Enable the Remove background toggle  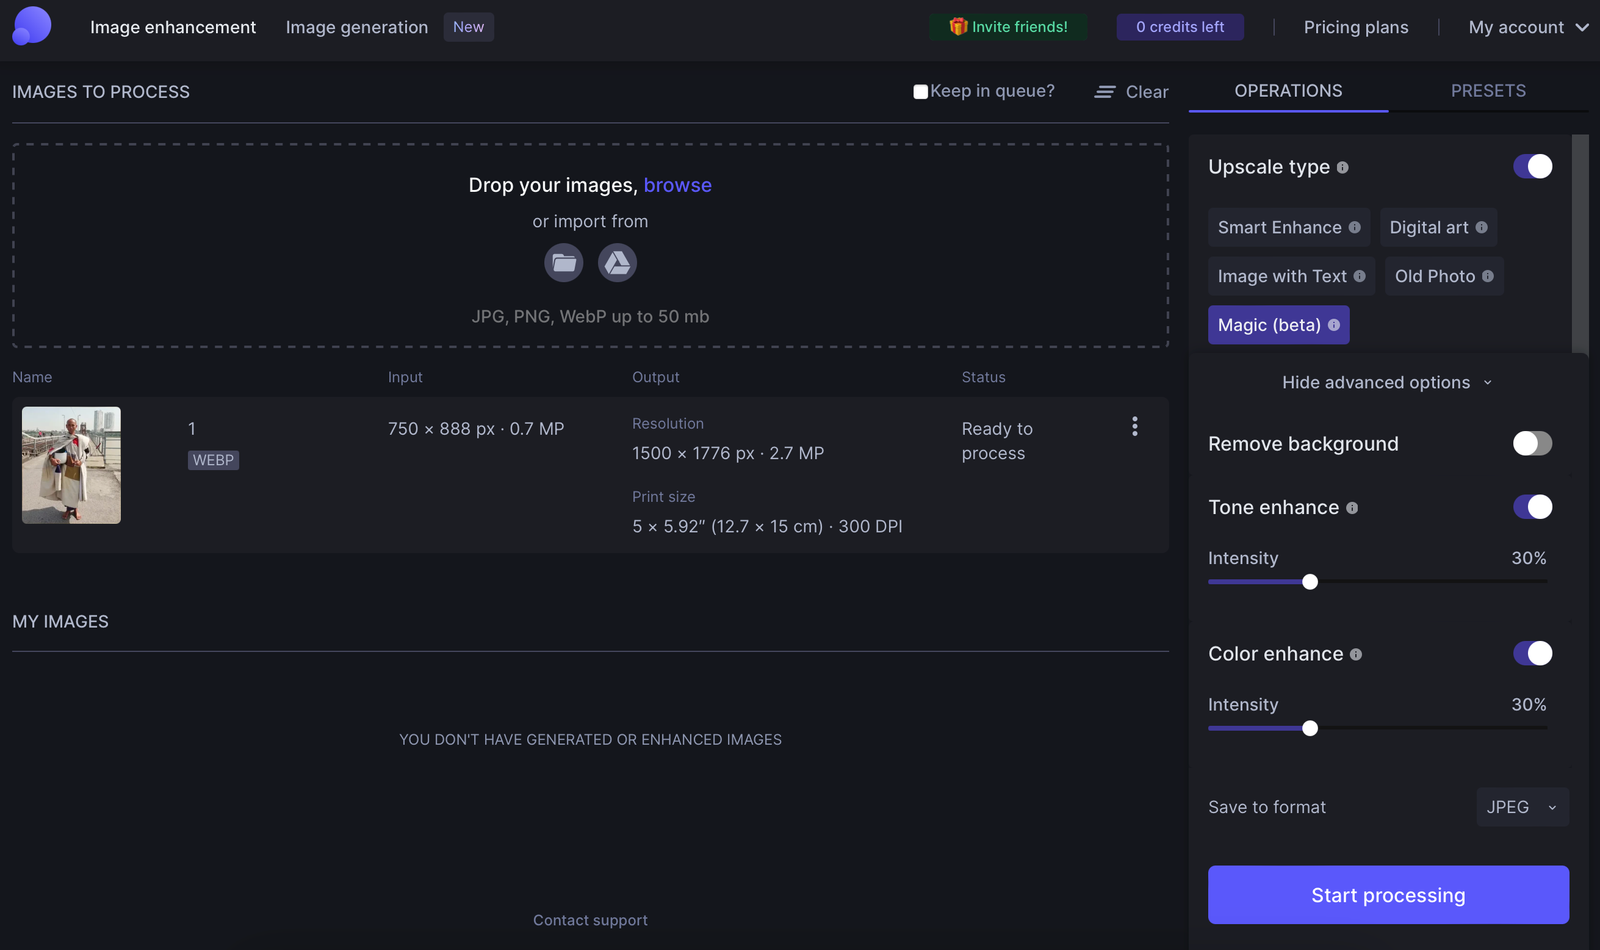pos(1532,443)
